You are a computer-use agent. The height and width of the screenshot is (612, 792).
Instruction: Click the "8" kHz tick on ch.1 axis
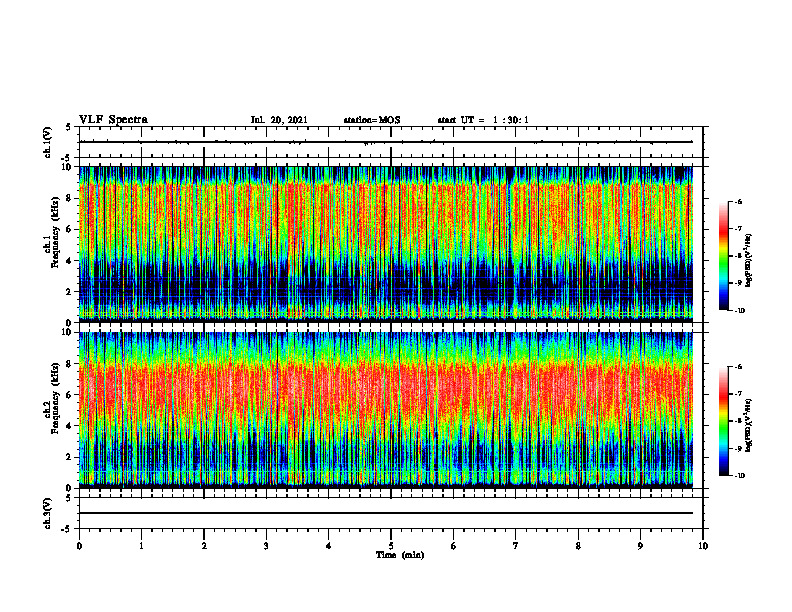coord(70,198)
